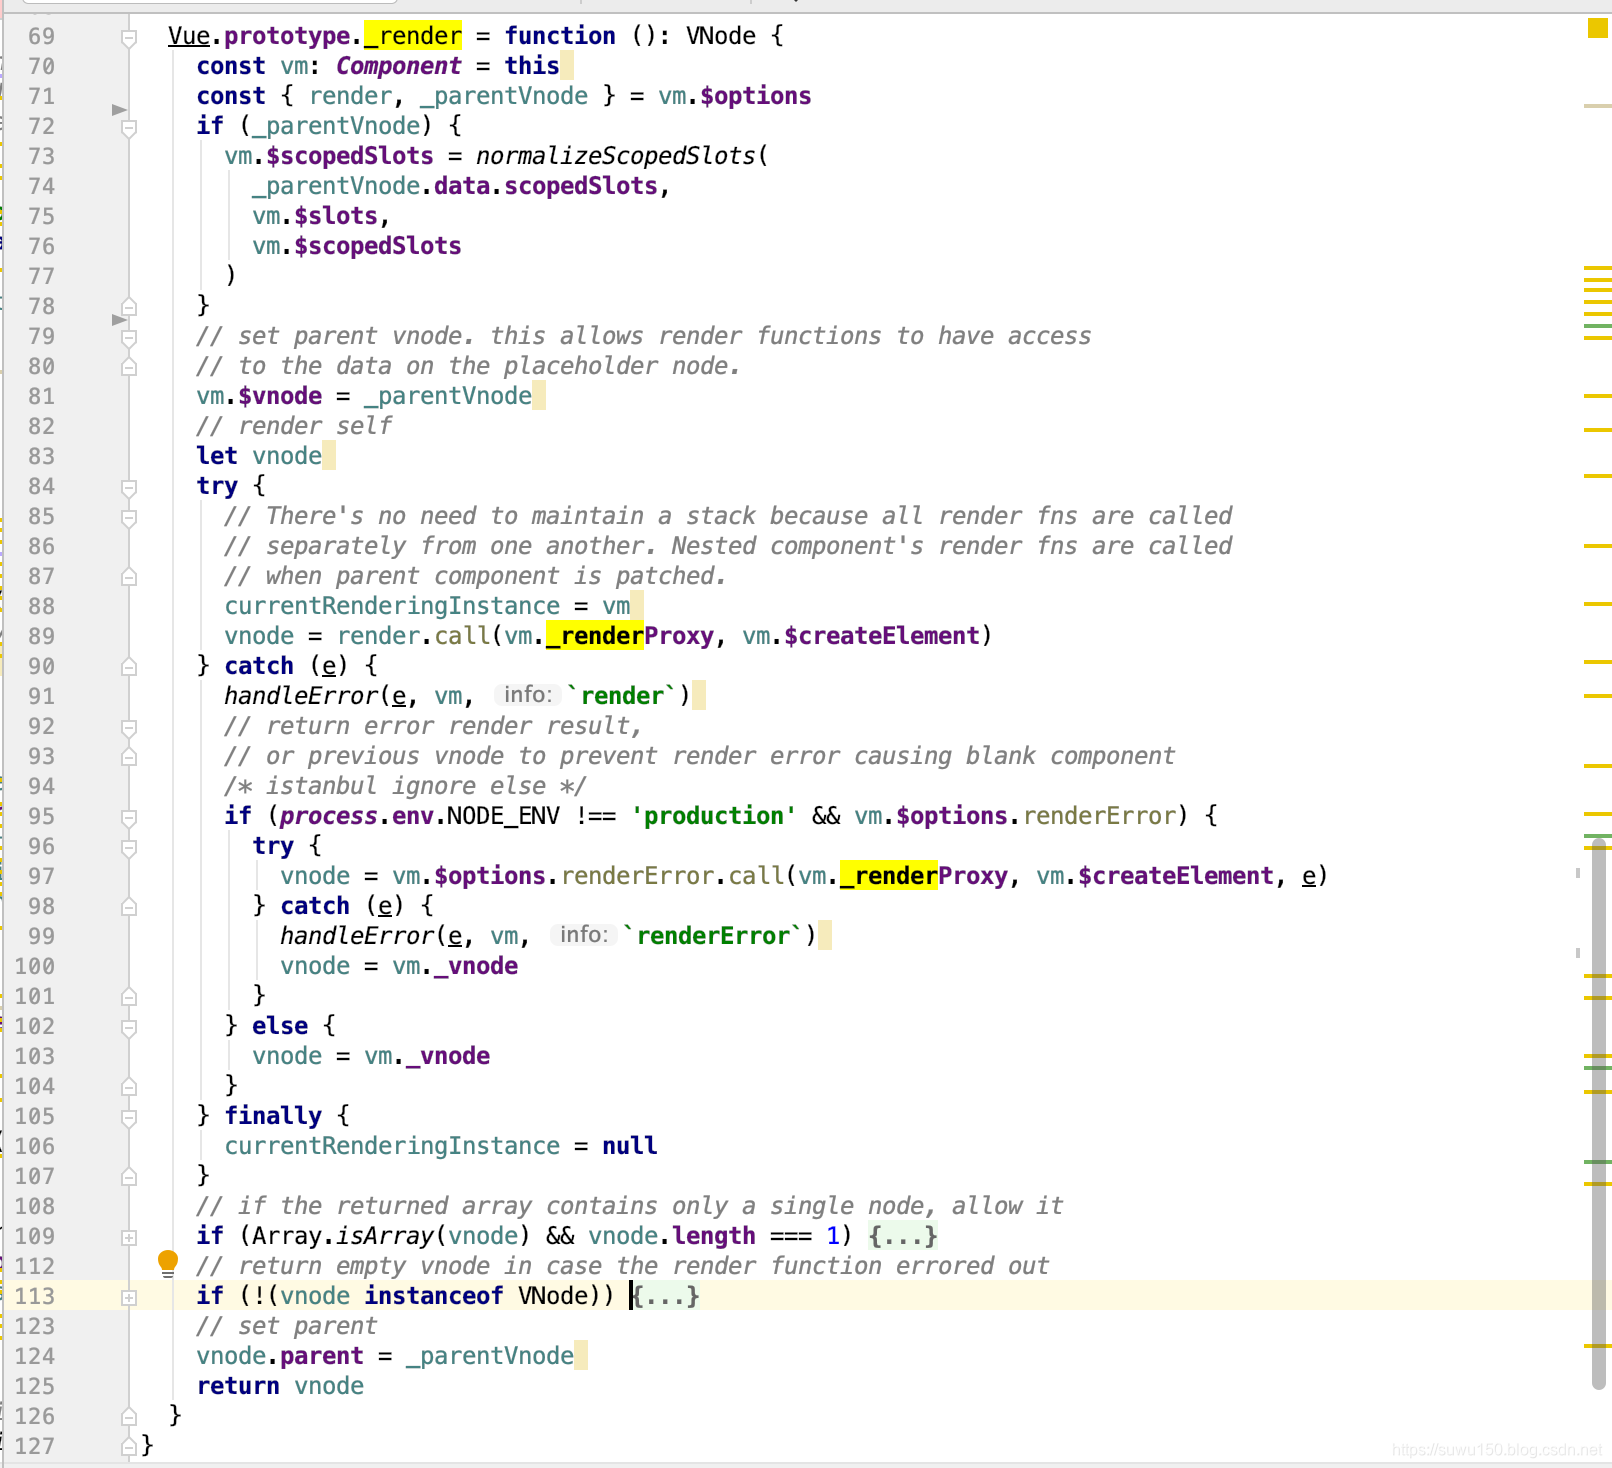Screen dimensions: 1612x1468
Task: Click handleError call with `renderError` argument
Action: pyautogui.click(x=548, y=936)
